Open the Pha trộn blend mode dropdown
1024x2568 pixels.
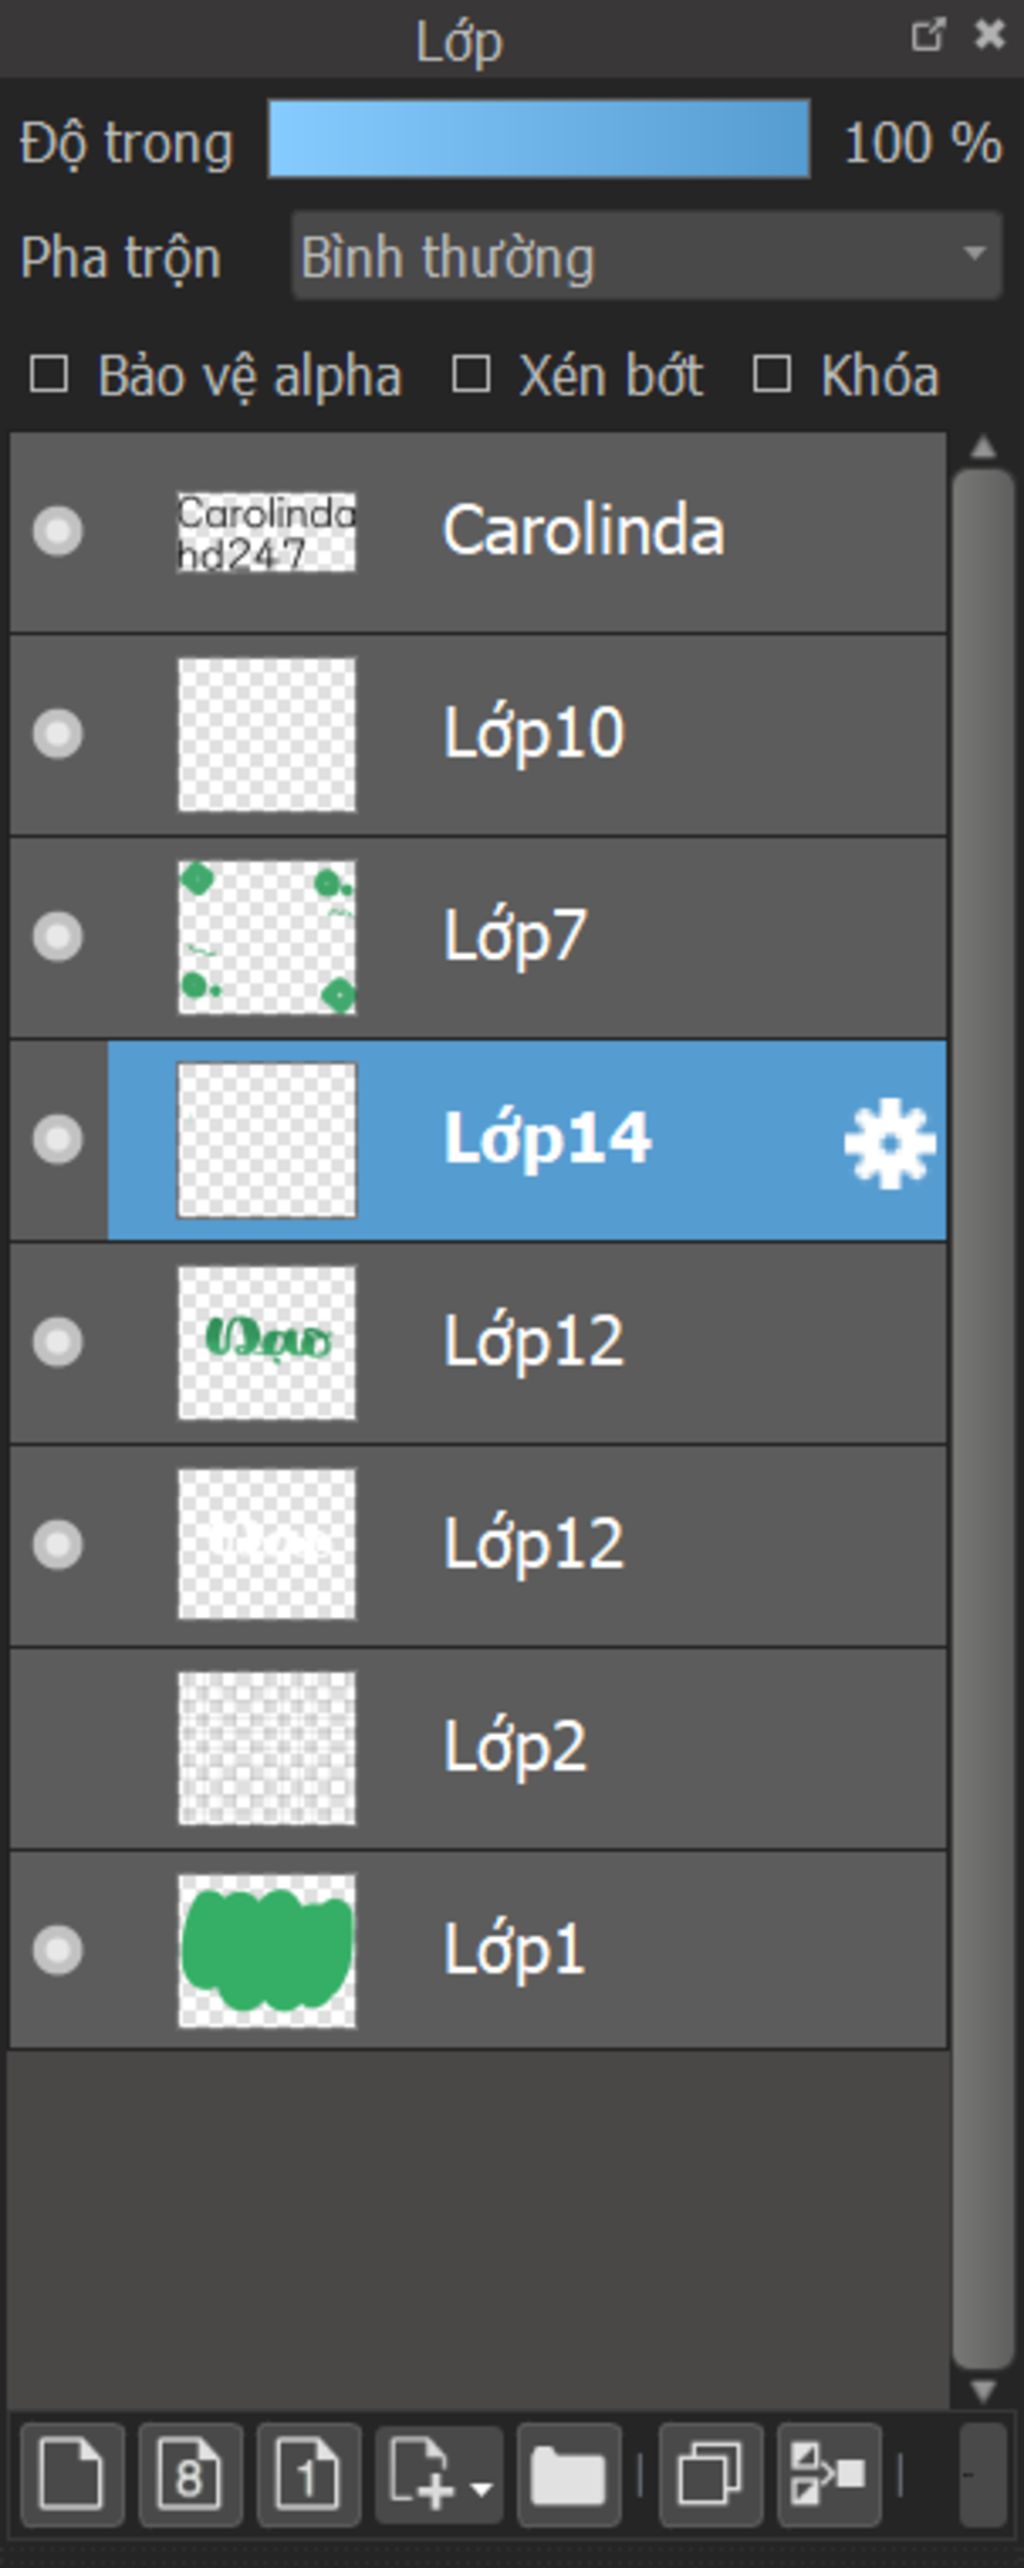coord(646,256)
